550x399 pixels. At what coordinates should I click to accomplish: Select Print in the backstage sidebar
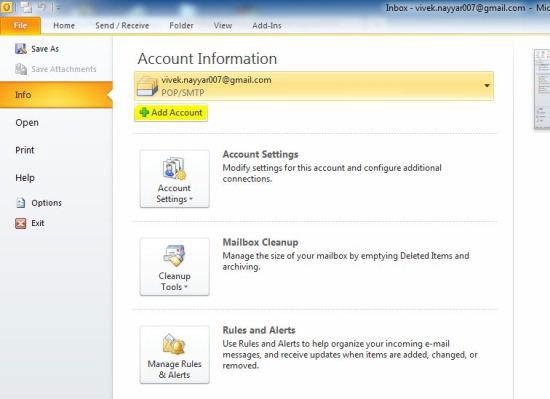coord(25,150)
